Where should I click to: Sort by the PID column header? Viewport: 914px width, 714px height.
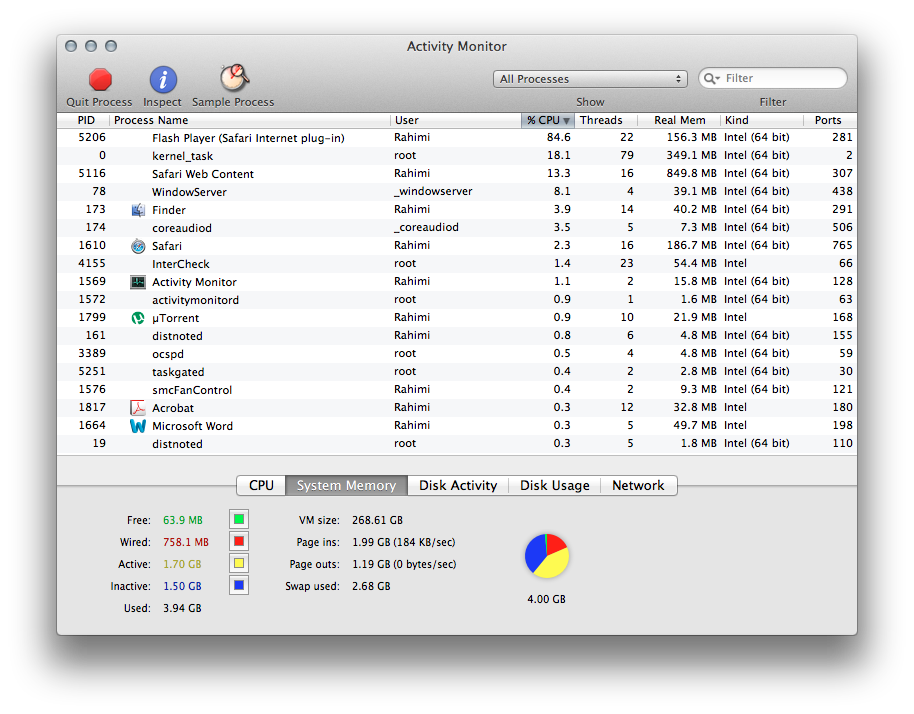pos(83,120)
